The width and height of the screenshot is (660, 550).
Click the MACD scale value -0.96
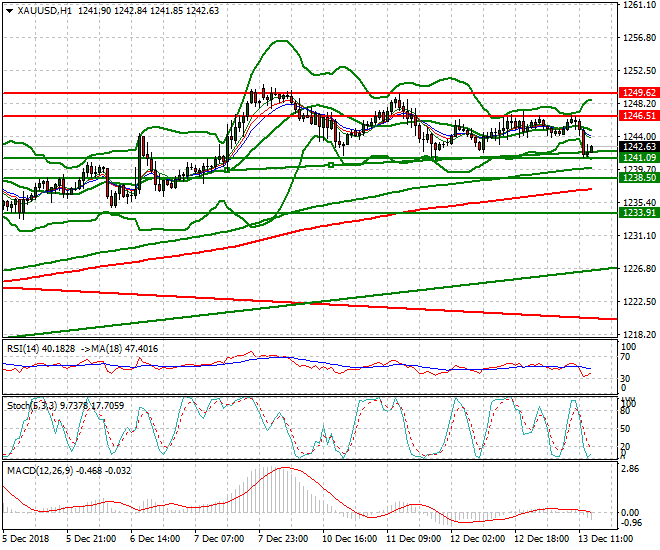coord(631,523)
